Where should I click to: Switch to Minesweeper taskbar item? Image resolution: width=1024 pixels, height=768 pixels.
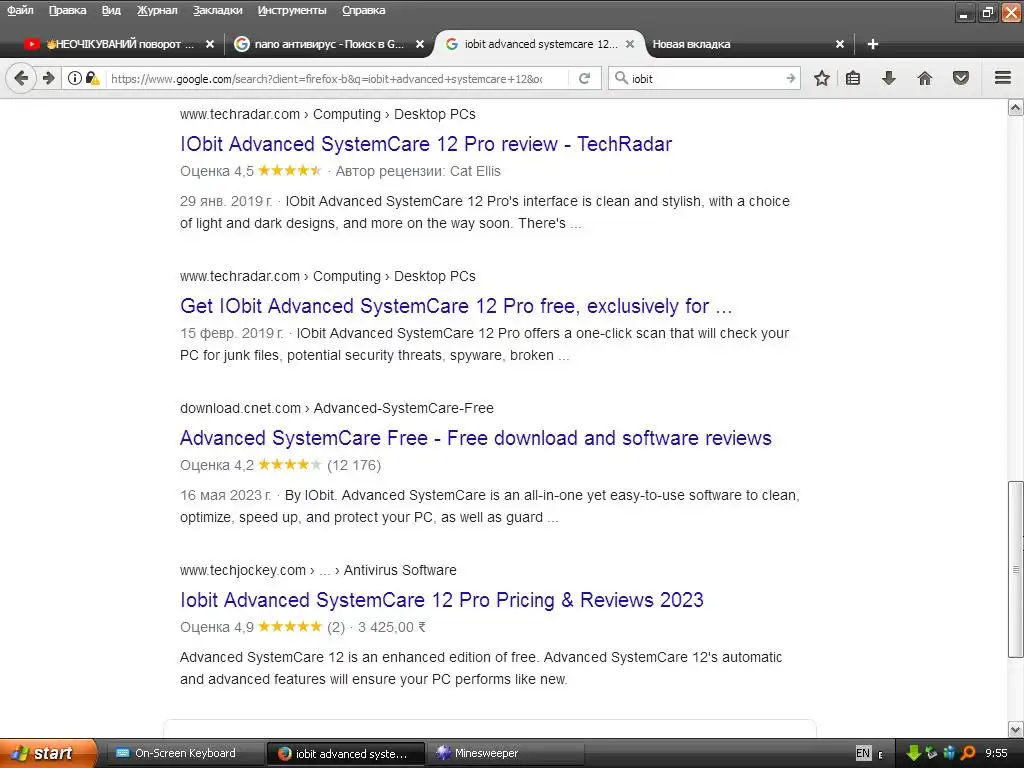503,753
